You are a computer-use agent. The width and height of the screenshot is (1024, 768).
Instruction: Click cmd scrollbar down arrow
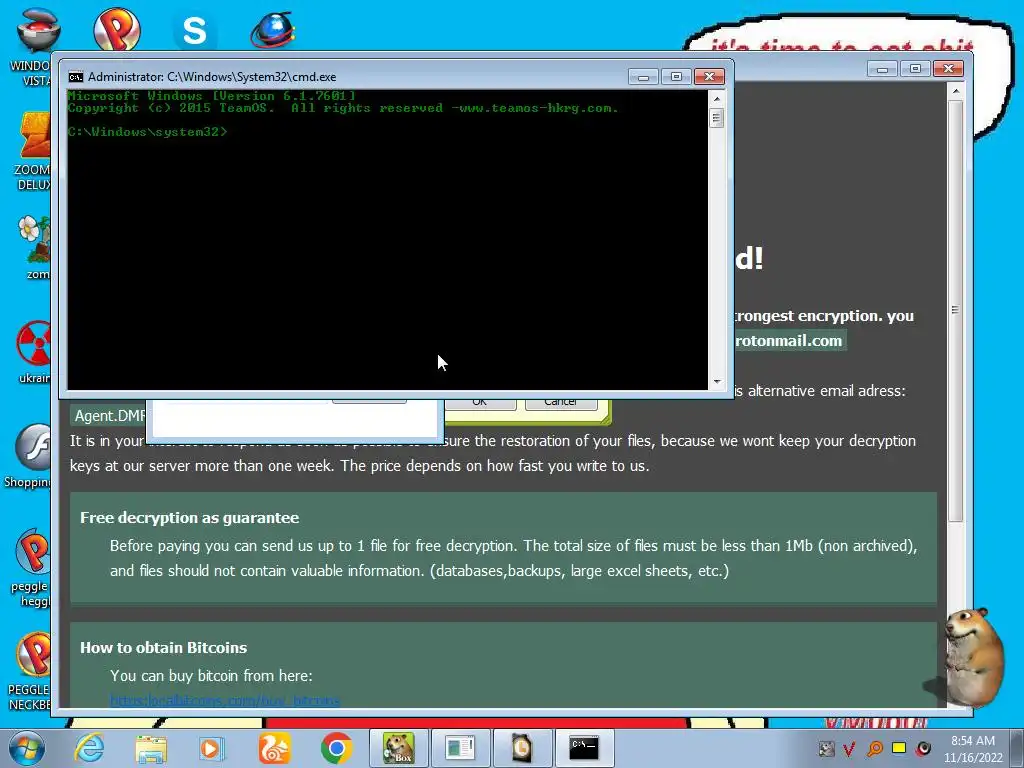click(717, 381)
